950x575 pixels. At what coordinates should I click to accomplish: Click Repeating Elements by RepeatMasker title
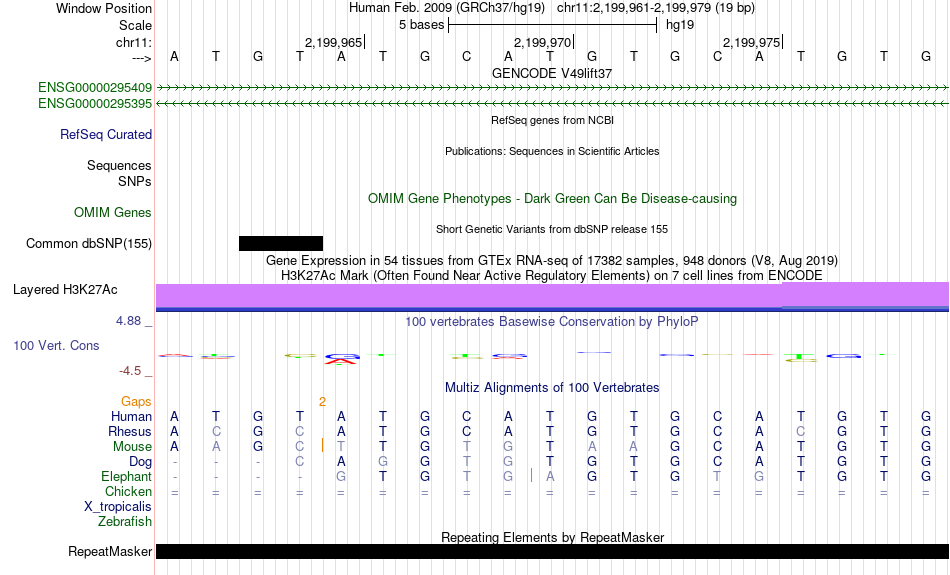[x=553, y=537]
